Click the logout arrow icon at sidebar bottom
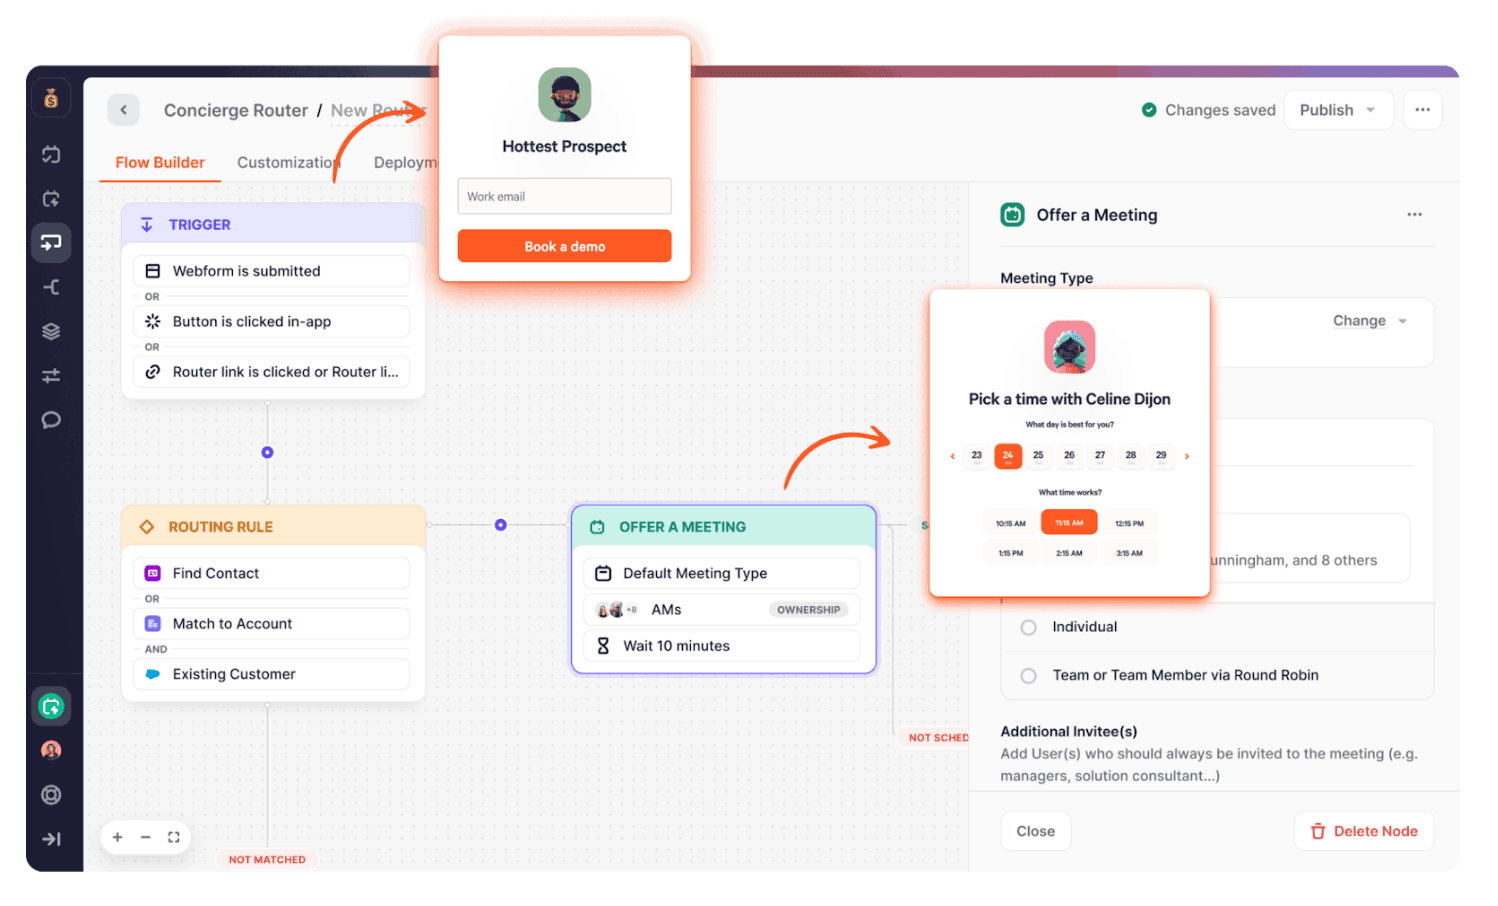 pos(51,839)
